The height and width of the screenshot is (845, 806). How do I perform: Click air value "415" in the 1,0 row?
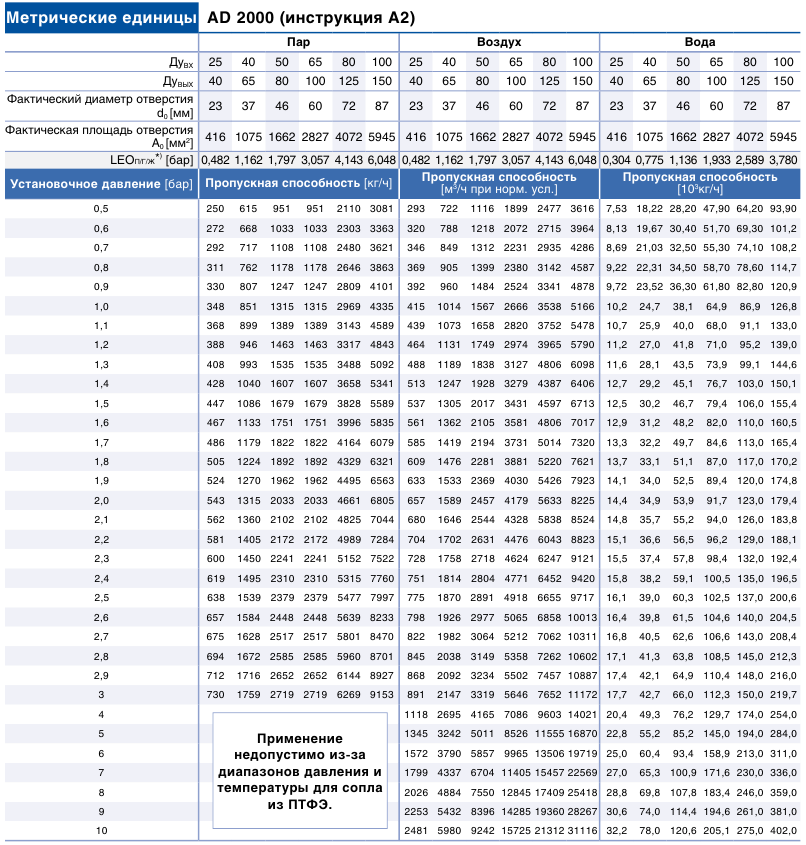[x=416, y=307]
